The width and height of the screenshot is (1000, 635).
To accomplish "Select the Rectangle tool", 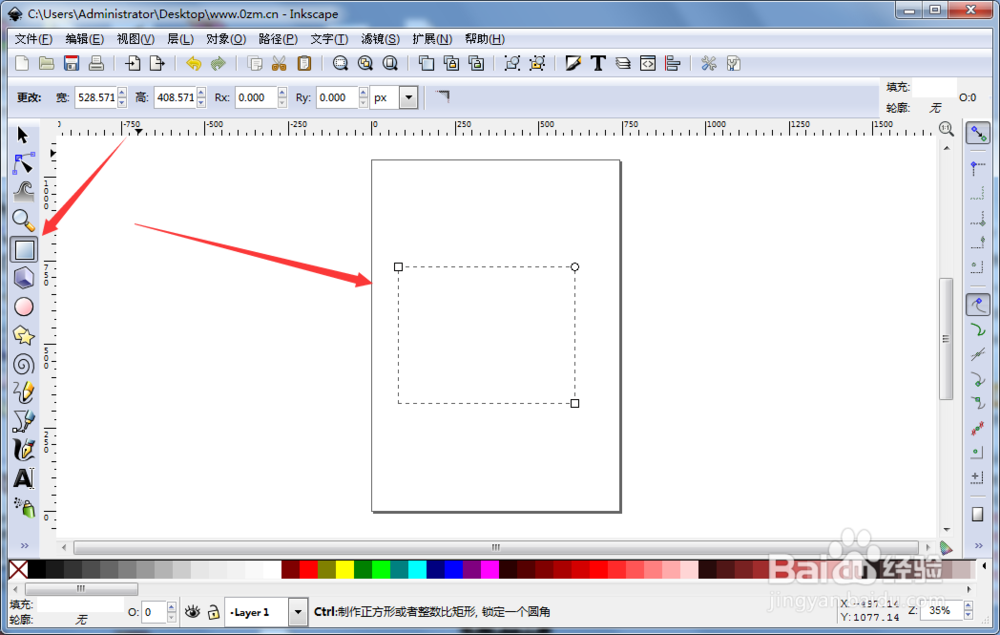I will [24, 250].
